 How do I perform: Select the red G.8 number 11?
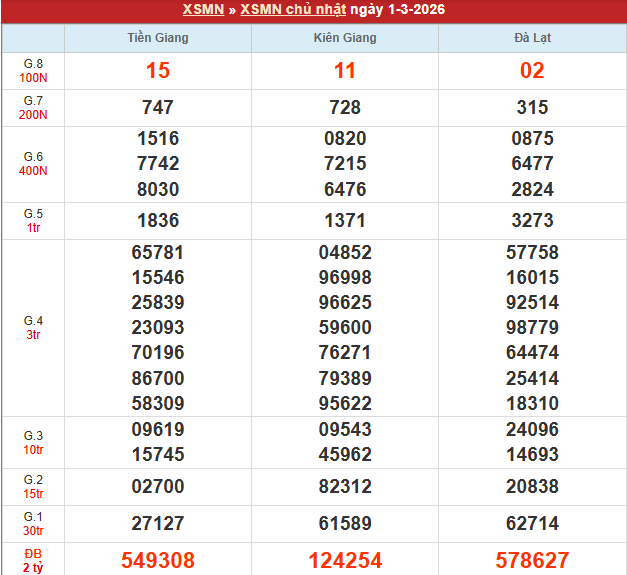[x=345, y=71]
